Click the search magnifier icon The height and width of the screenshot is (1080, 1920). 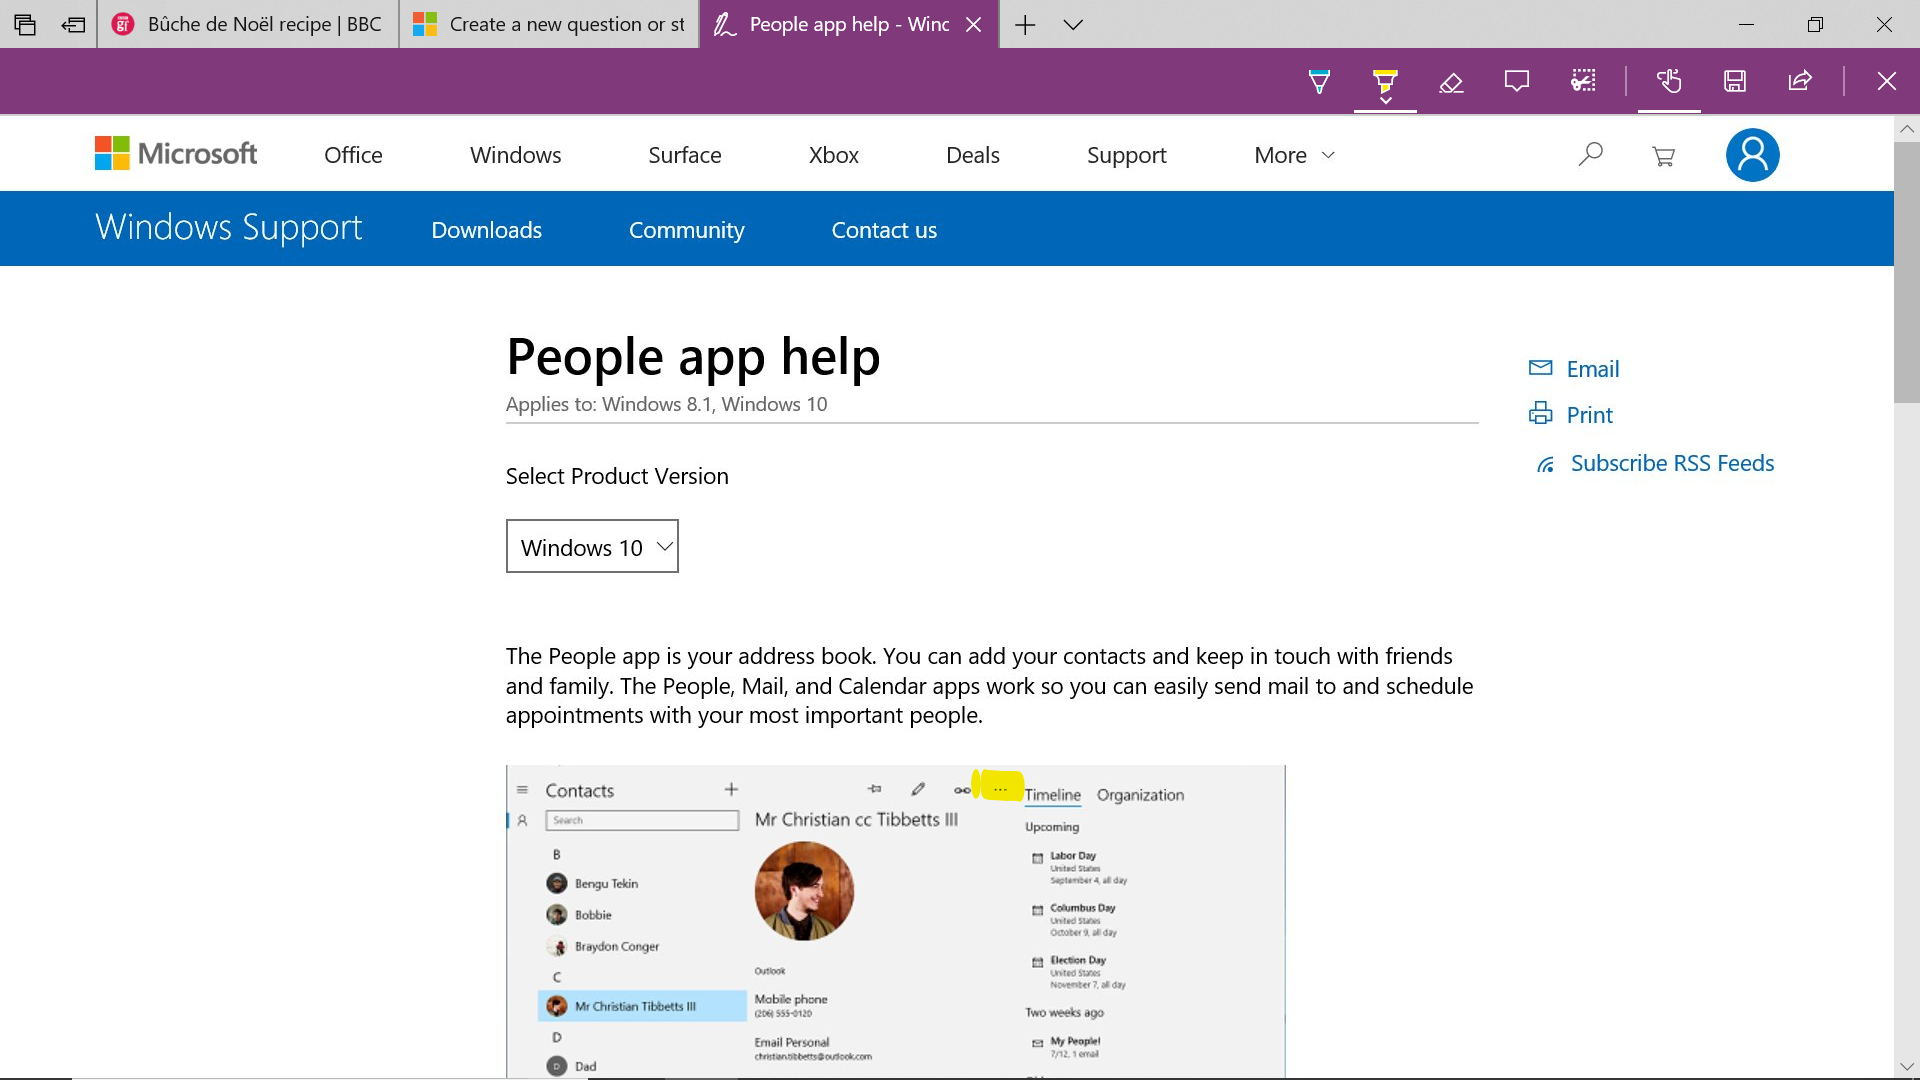tap(1590, 155)
